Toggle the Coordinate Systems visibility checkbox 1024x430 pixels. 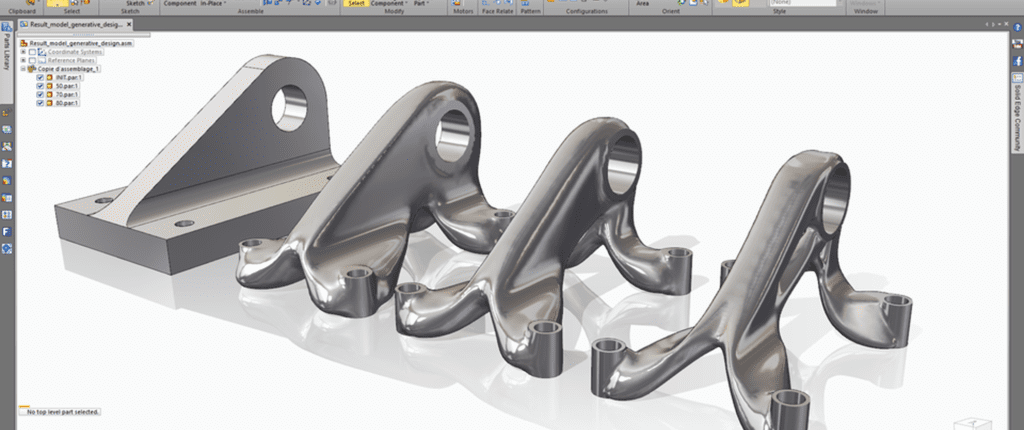pyautogui.click(x=33, y=52)
